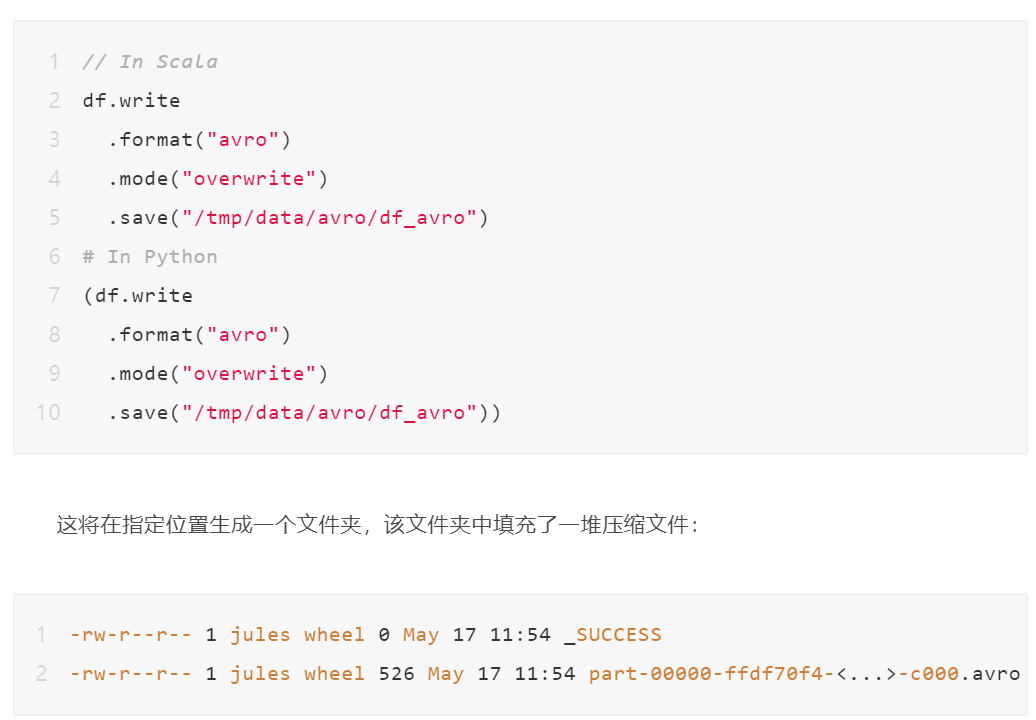The image size is (1036, 720).
Task: Click the "/tmp/data/avro/df_avro" path on line 5
Action: (329, 218)
